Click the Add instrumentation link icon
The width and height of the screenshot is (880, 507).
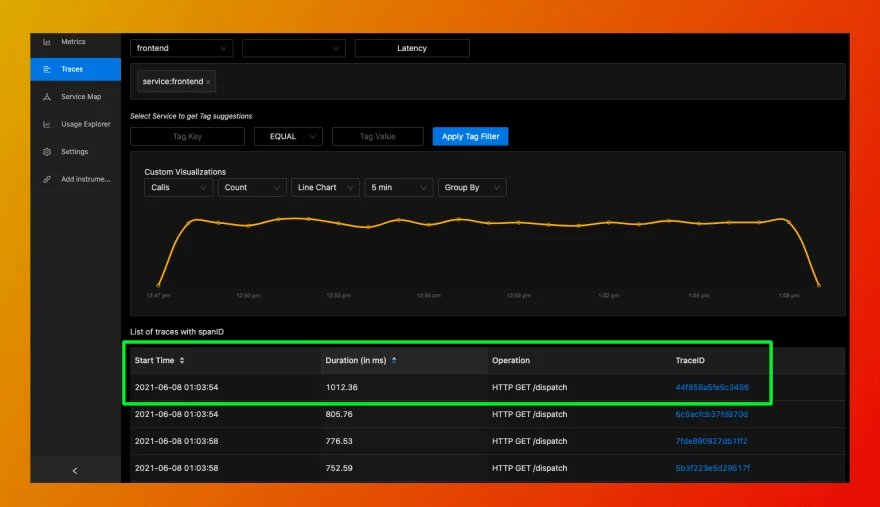pyautogui.click(x=47, y=179)
